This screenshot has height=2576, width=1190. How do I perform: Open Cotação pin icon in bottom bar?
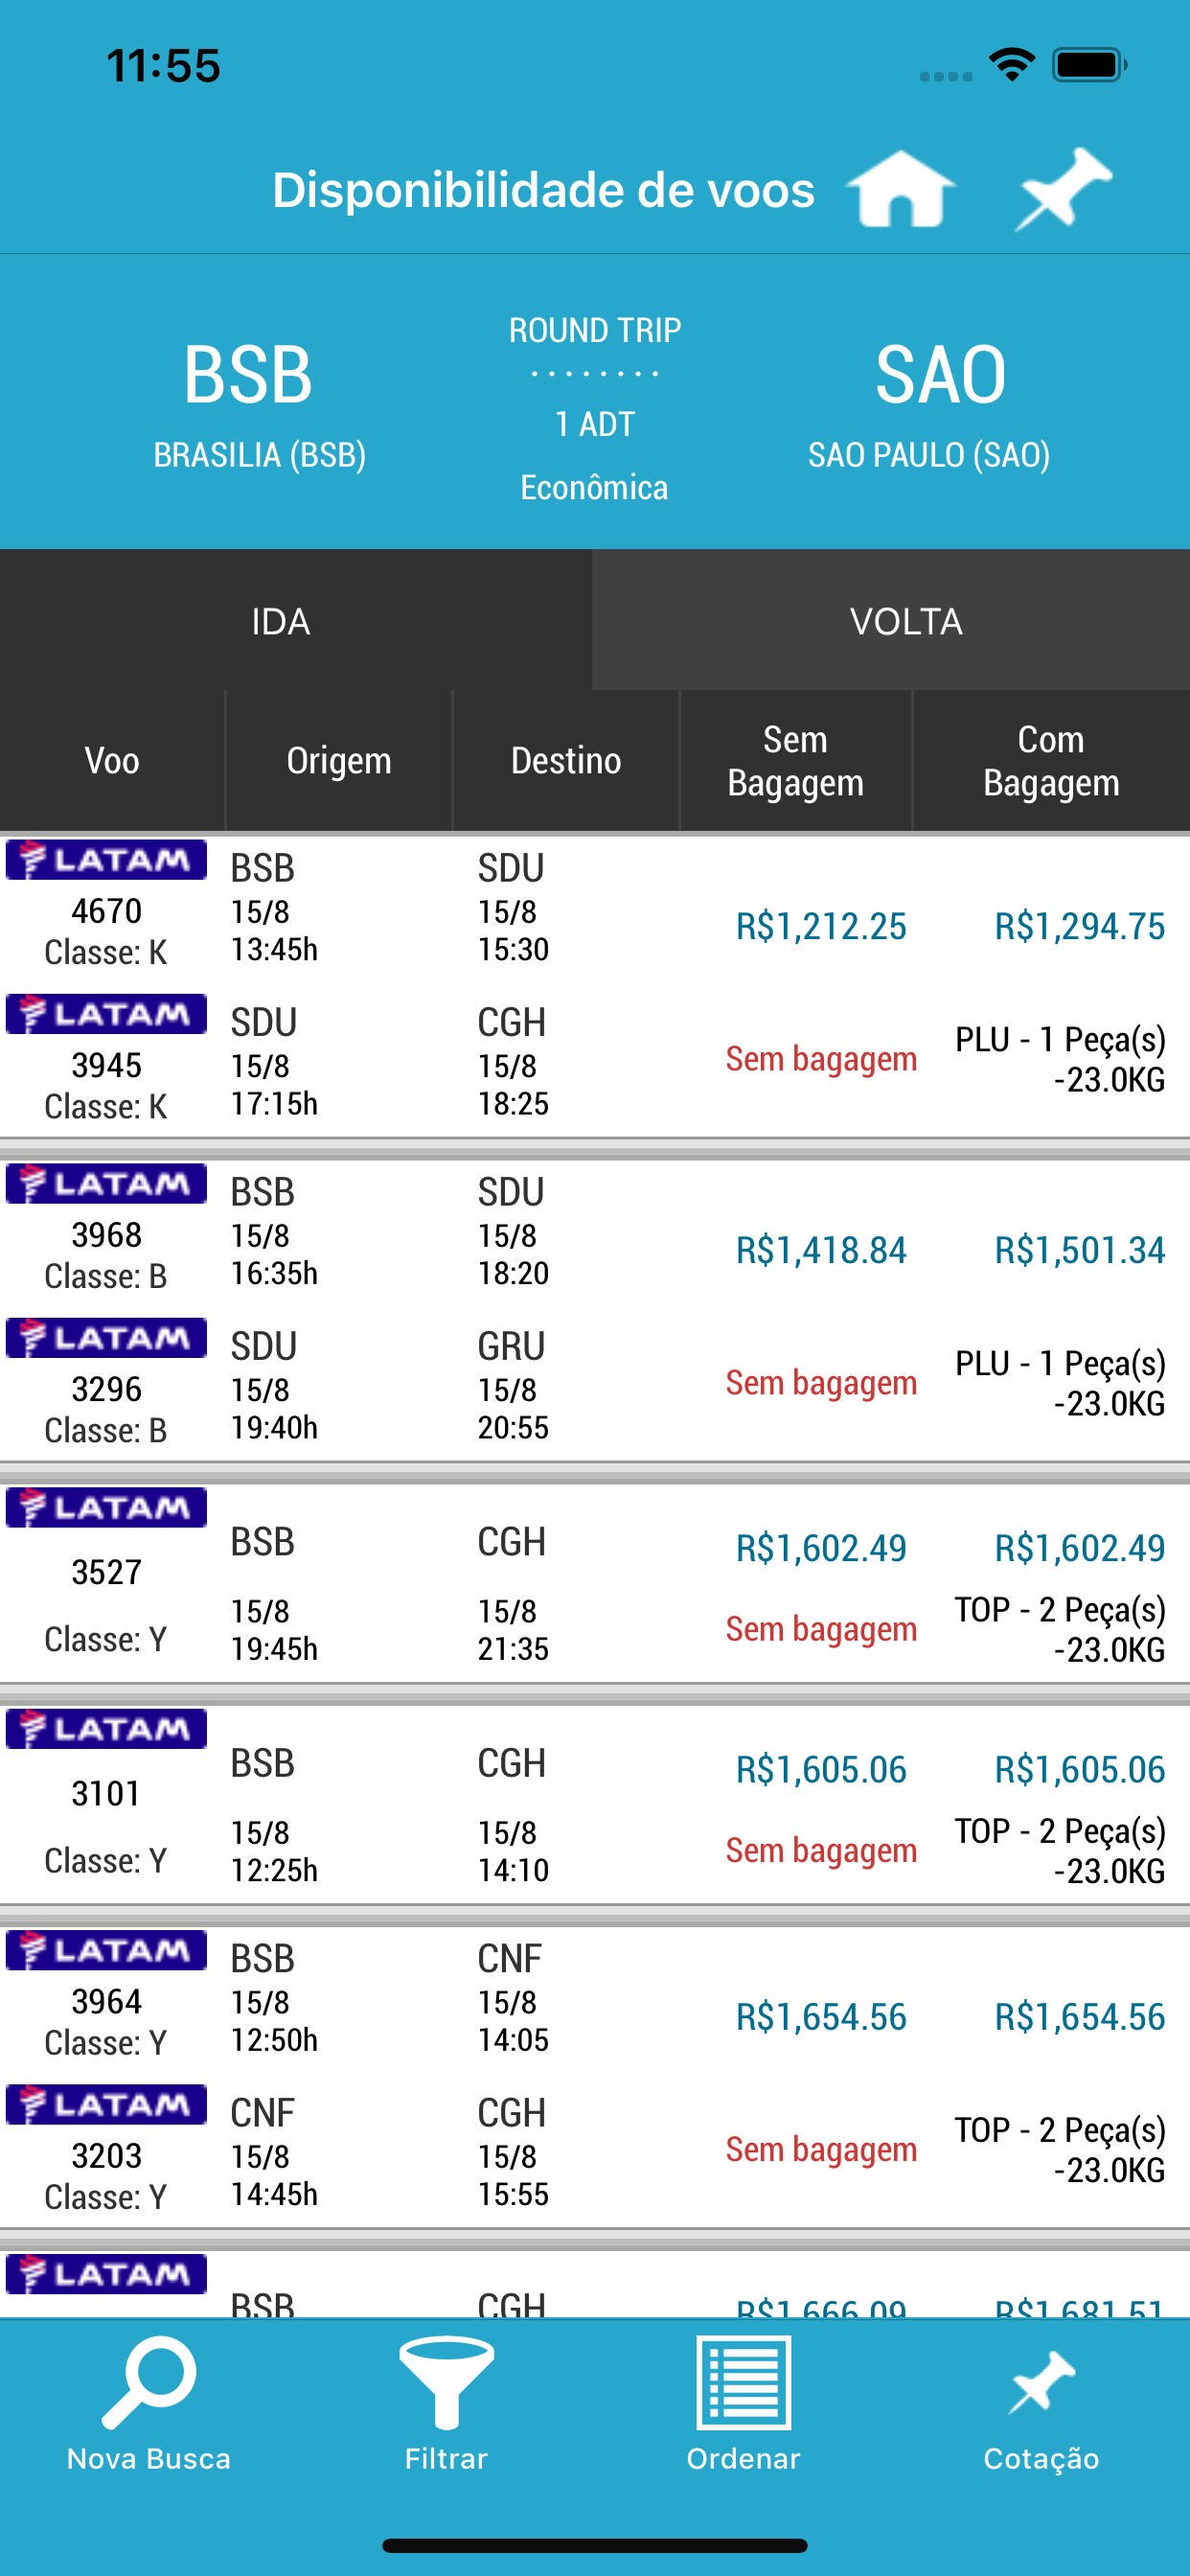tap(1042, 2382)
